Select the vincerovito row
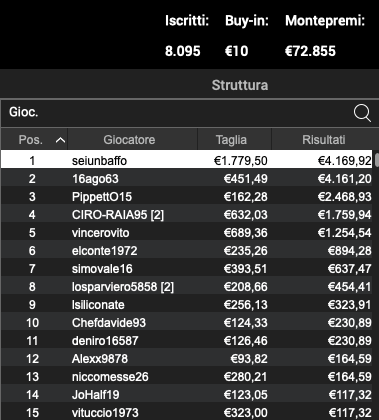 187,233
